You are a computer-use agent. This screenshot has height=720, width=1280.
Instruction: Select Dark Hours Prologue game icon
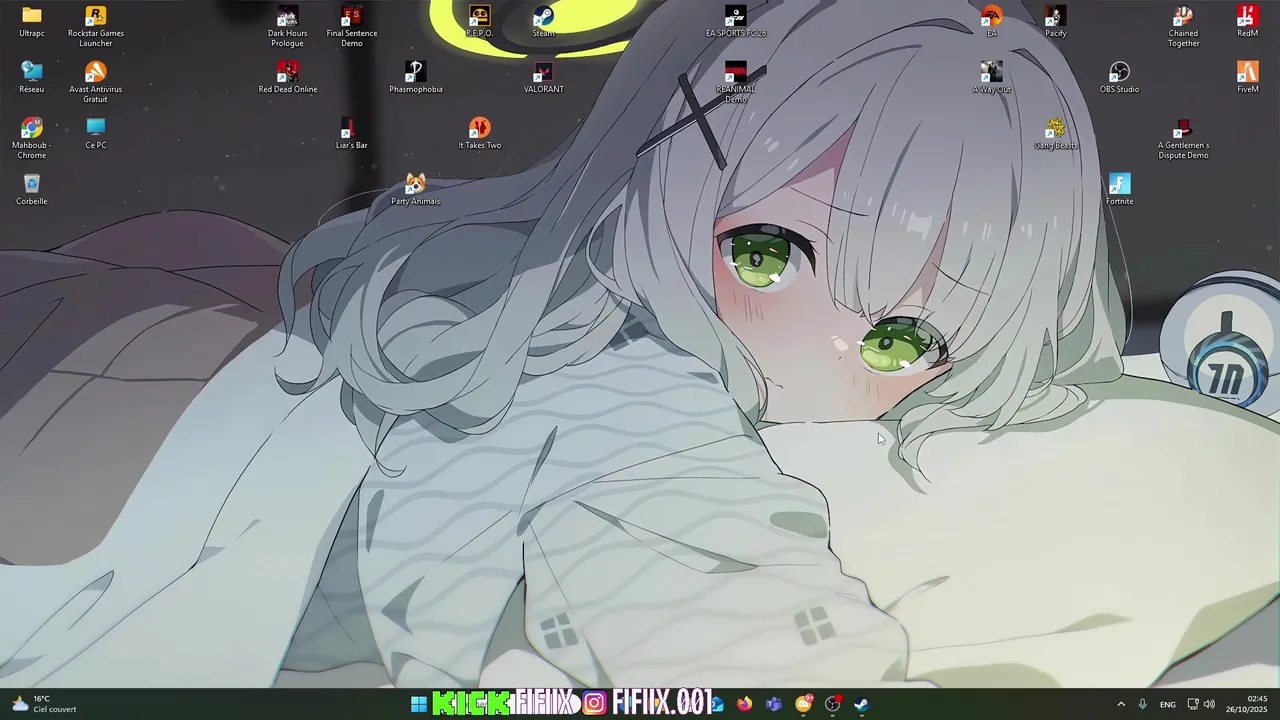tap(287, 26)
